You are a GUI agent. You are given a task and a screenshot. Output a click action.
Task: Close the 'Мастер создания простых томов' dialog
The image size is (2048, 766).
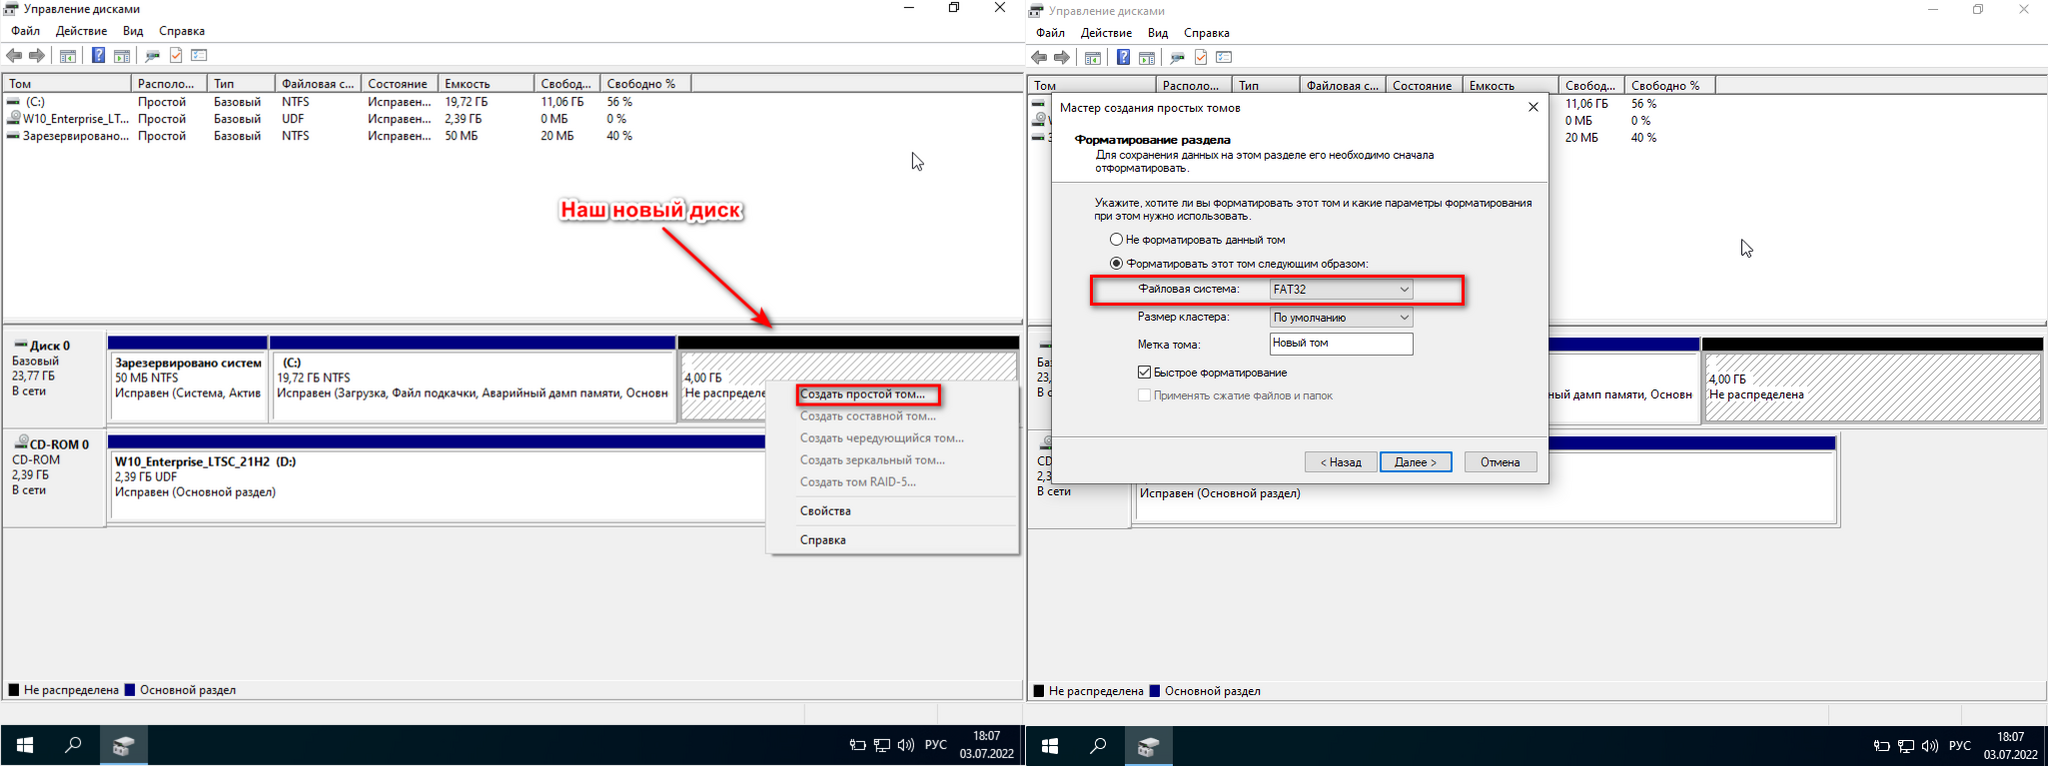tap(1533, 107)
